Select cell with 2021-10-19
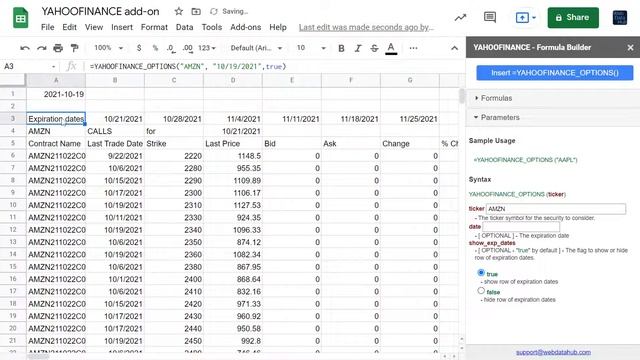 click(x=56, y=94)
